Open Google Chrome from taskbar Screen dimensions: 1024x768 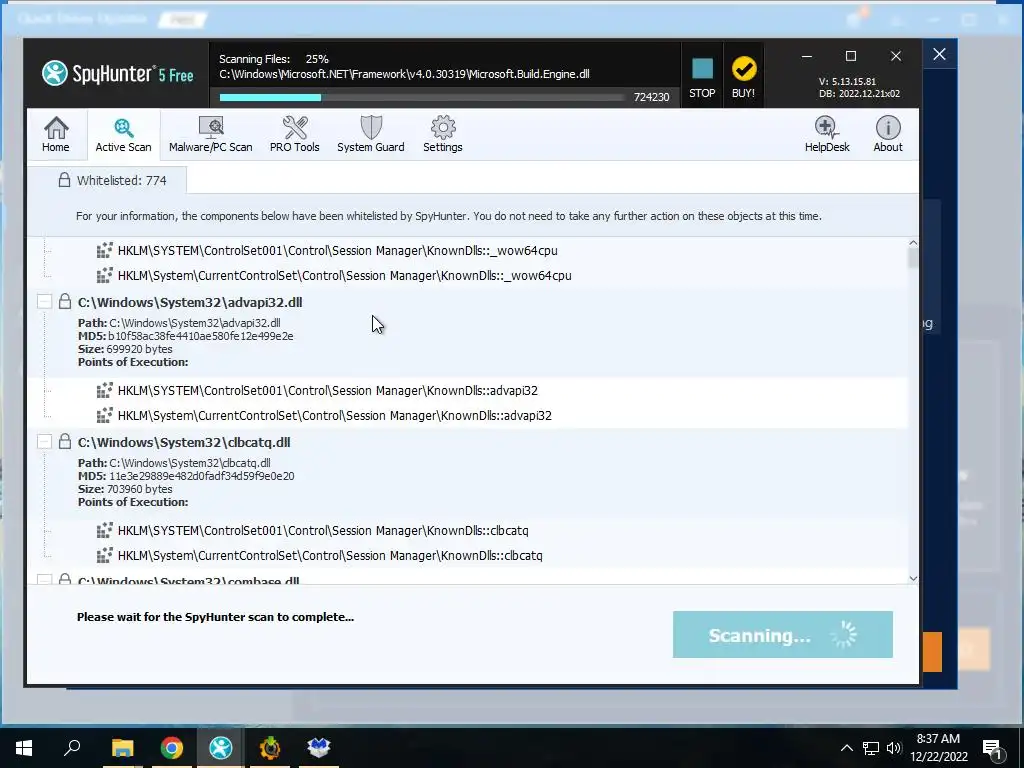(x=172, y=748)
